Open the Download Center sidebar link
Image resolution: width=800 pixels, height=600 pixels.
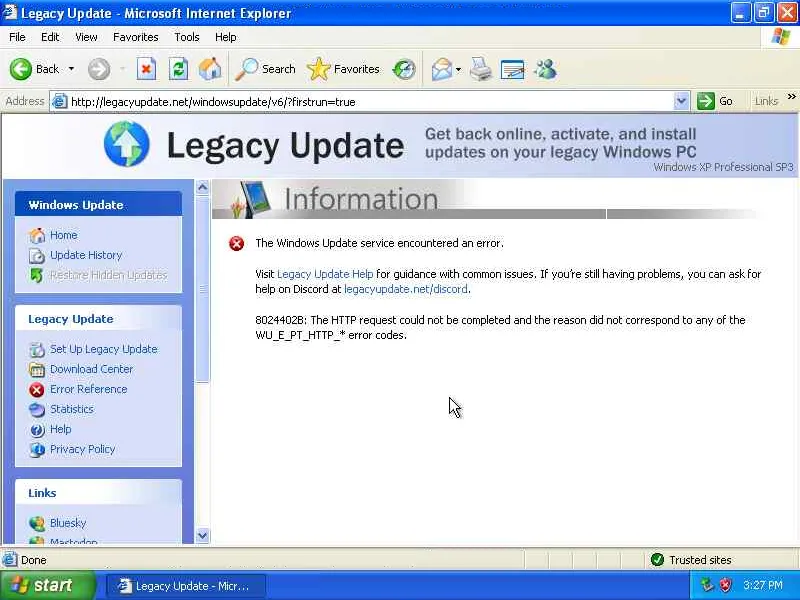[x=91, y=369]
